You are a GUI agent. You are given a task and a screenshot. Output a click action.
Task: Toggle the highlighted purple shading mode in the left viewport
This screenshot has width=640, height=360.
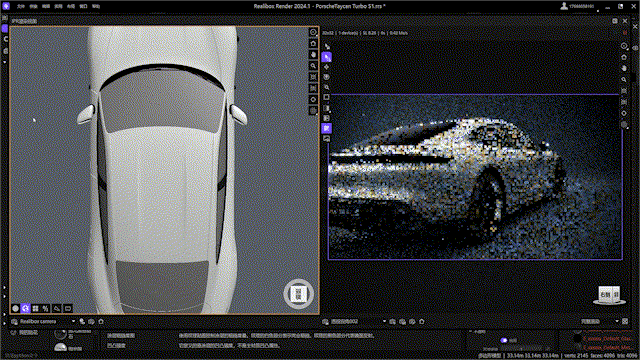click(x=25, y=309)
